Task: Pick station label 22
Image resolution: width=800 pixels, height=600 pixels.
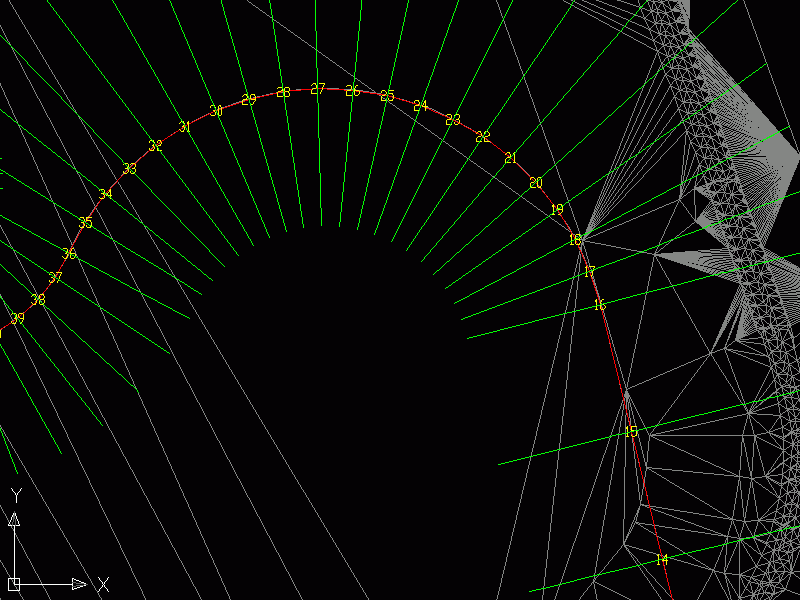Action: [483, 137]
